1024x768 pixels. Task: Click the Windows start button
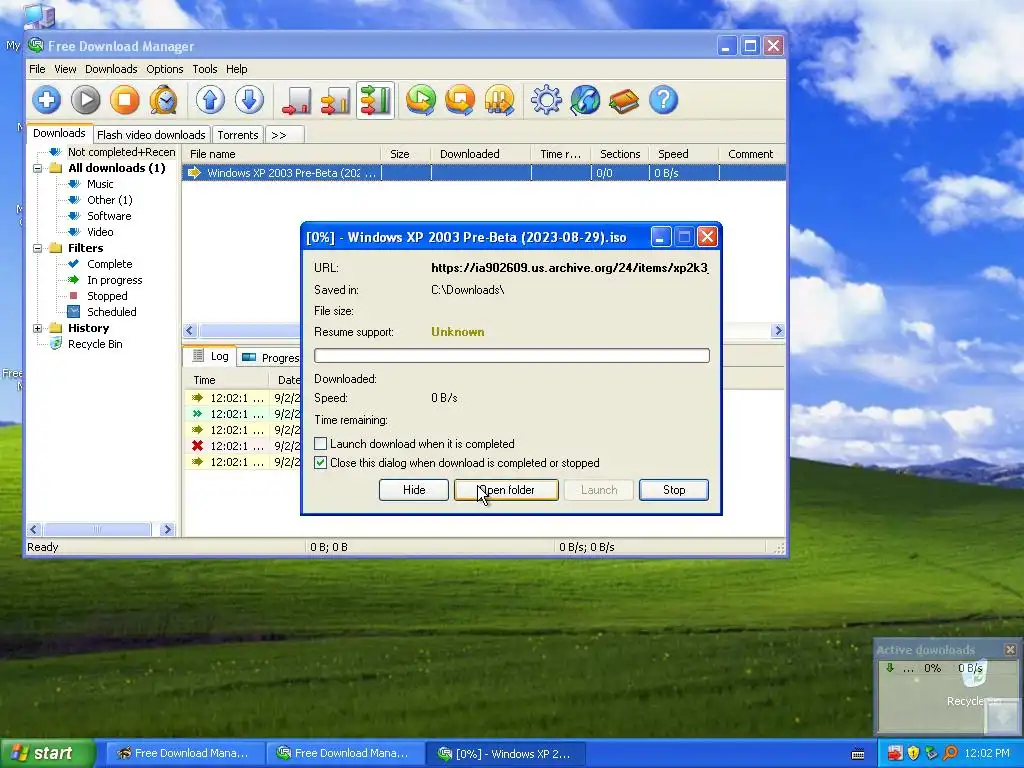point(47,753)
